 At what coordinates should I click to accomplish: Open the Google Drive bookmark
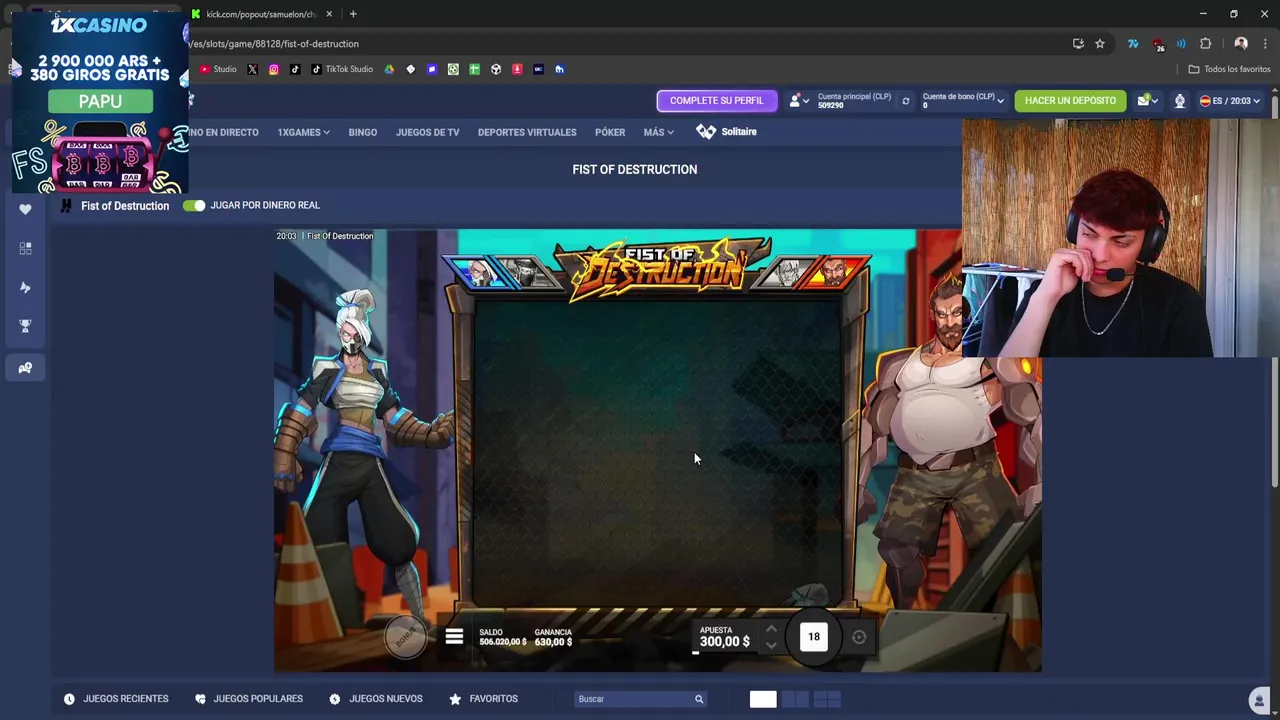click(389, 69)
